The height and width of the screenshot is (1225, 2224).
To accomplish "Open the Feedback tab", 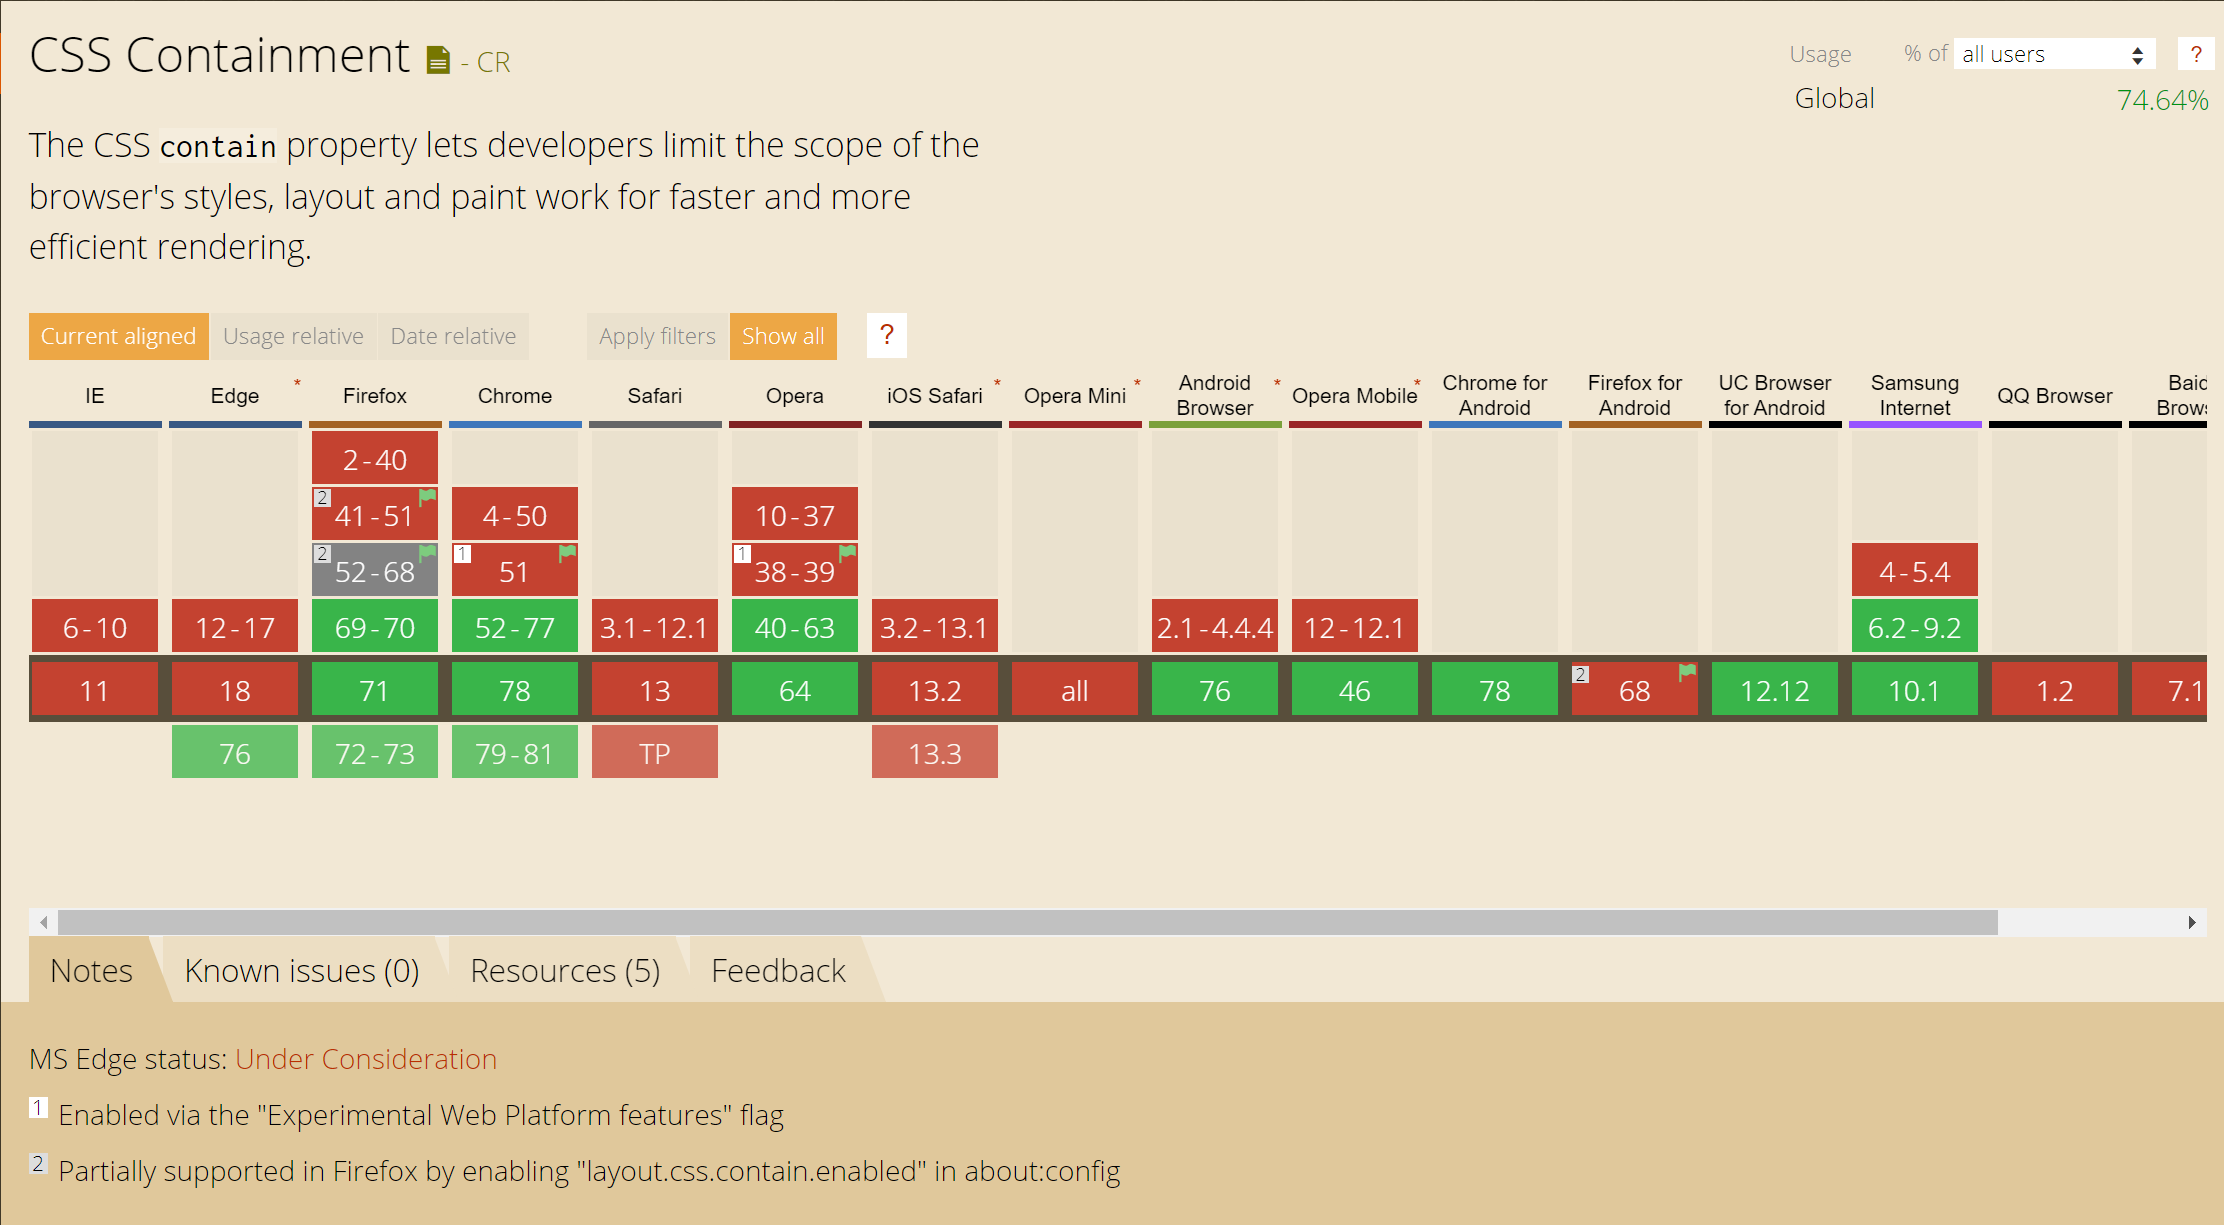I will coord(778,970).
